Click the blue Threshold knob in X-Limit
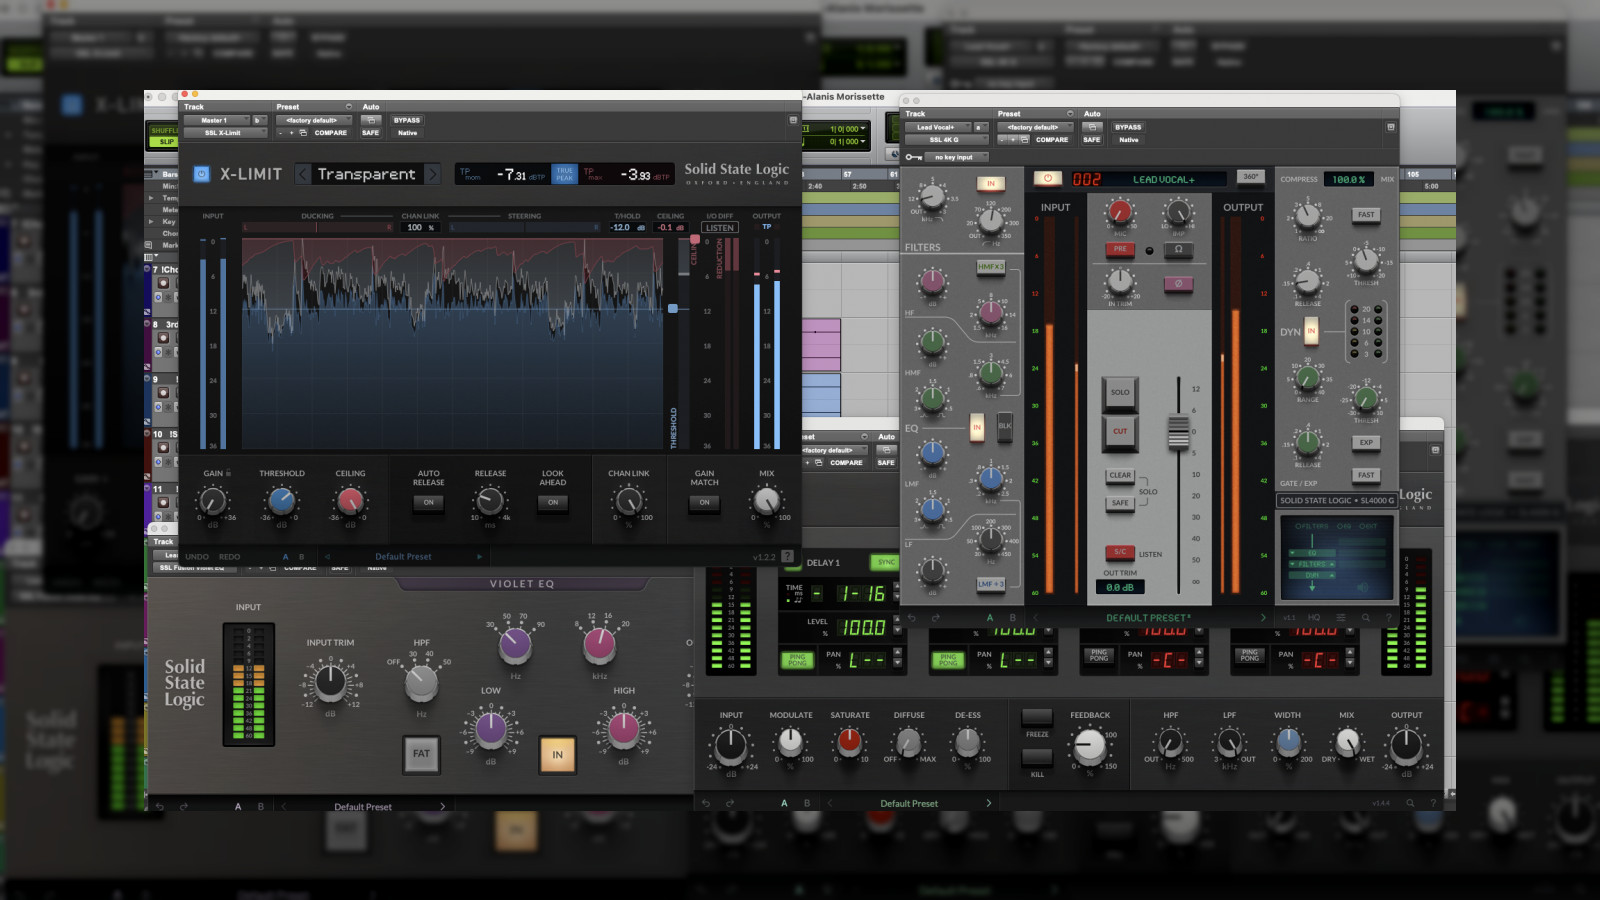This screenshot has width=1600, height=900. point(281,500)
